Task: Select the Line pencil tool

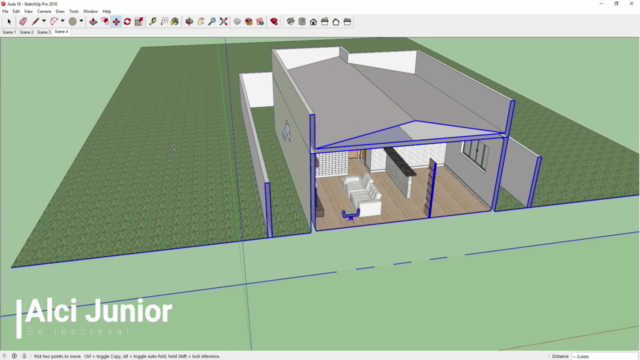Action: (36, 22)
